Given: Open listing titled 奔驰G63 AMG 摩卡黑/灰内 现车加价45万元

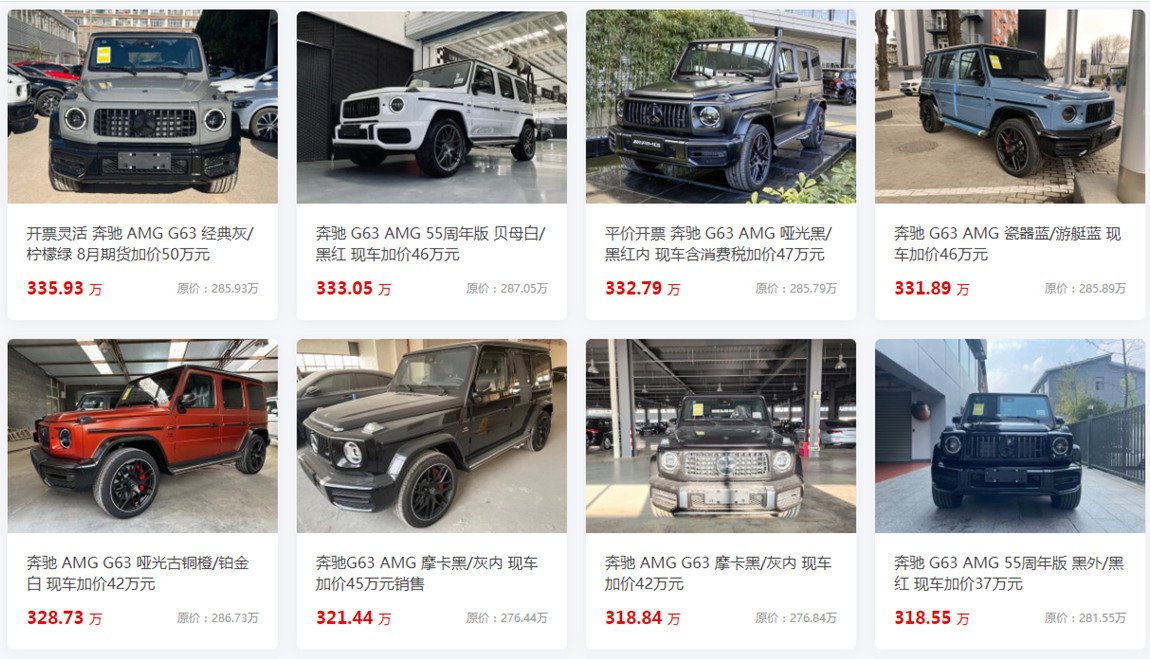Looking at the screenshot, I should tap(427, 573).
